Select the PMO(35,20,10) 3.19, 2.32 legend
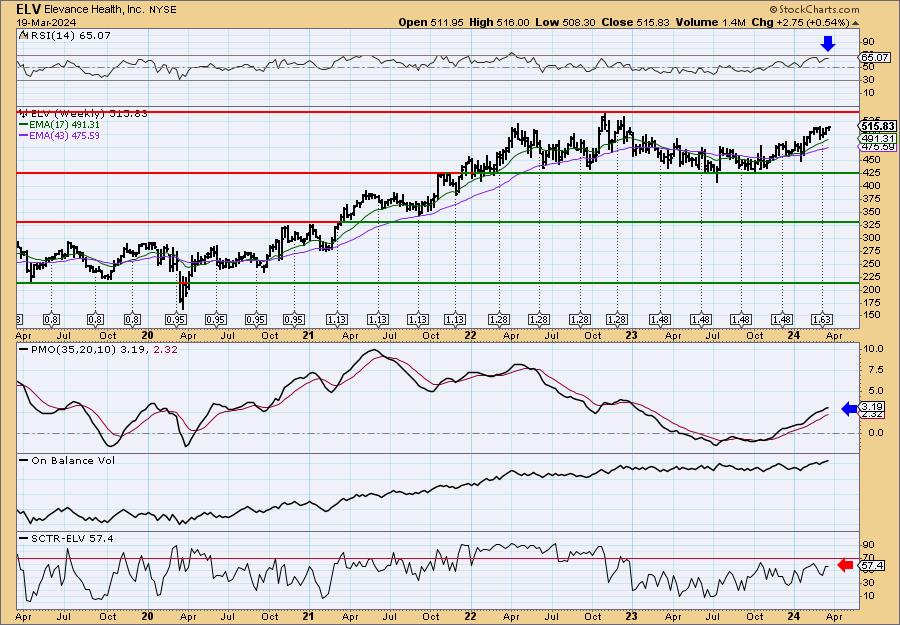The height and width of the screenshot is (625, 900). click(99, 349)
